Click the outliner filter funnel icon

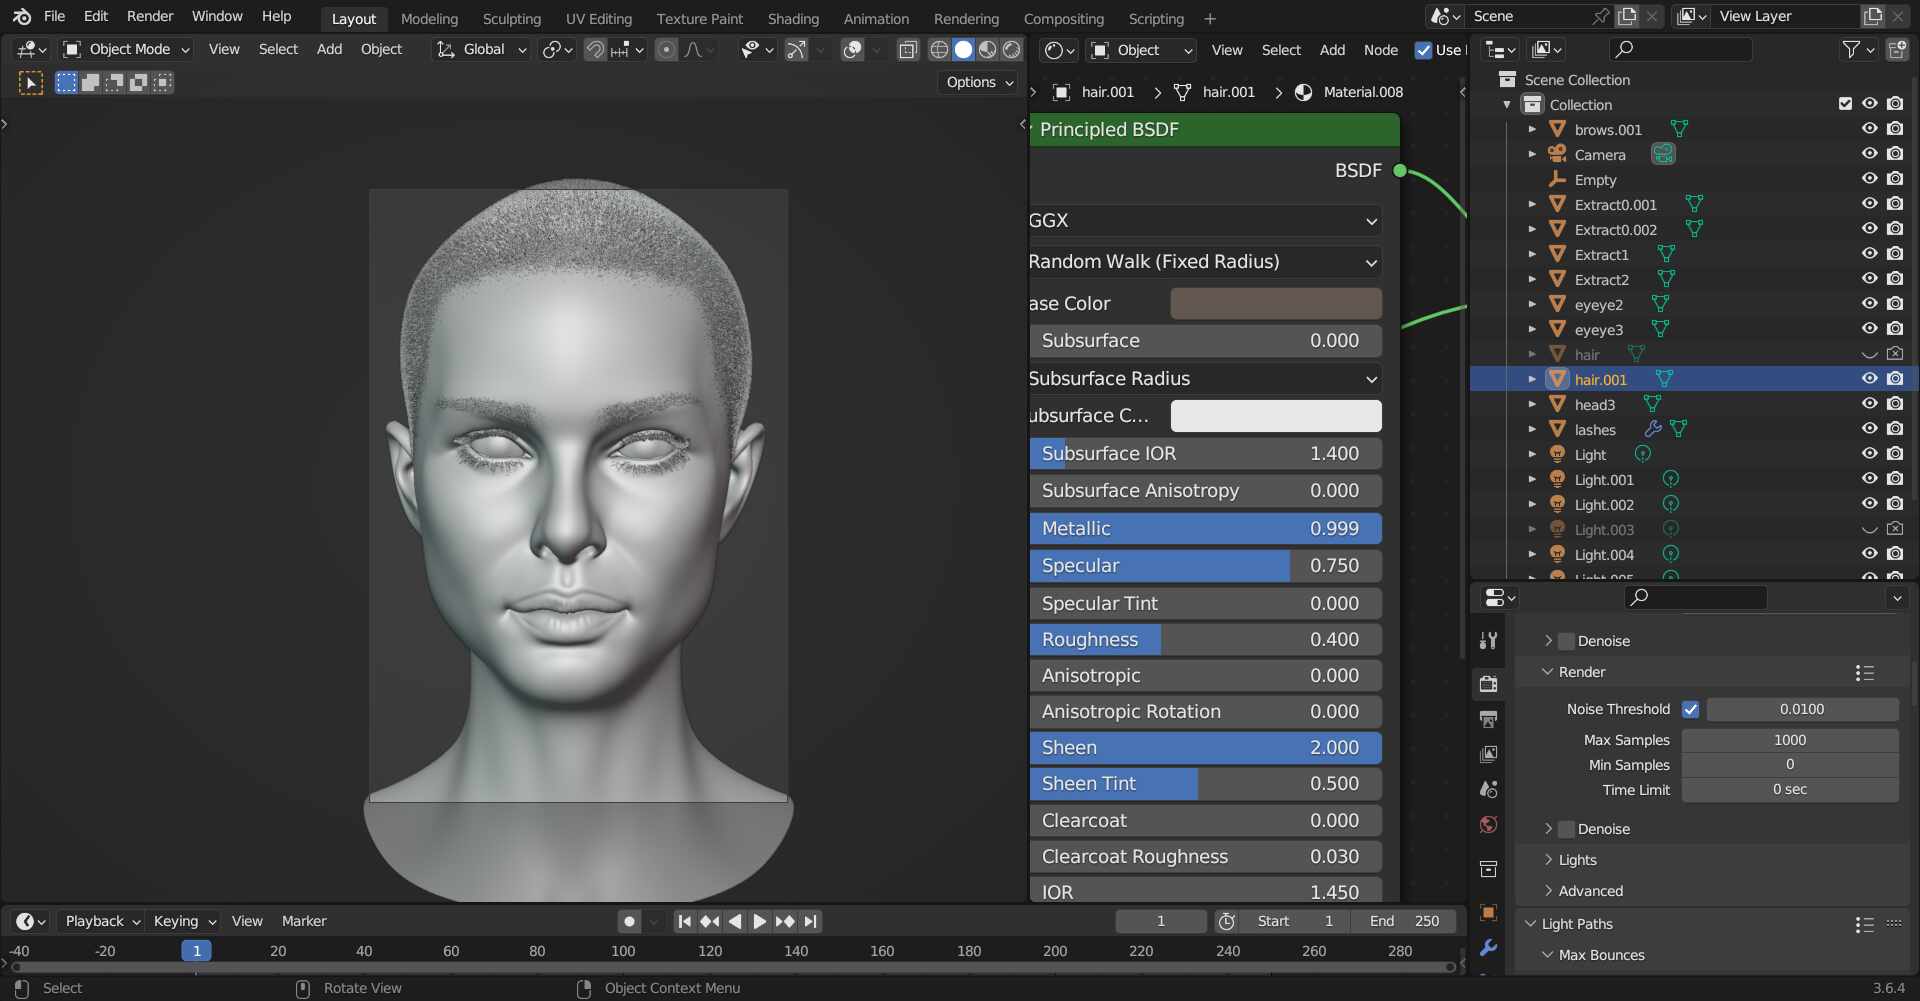(x=1851, y=49)
